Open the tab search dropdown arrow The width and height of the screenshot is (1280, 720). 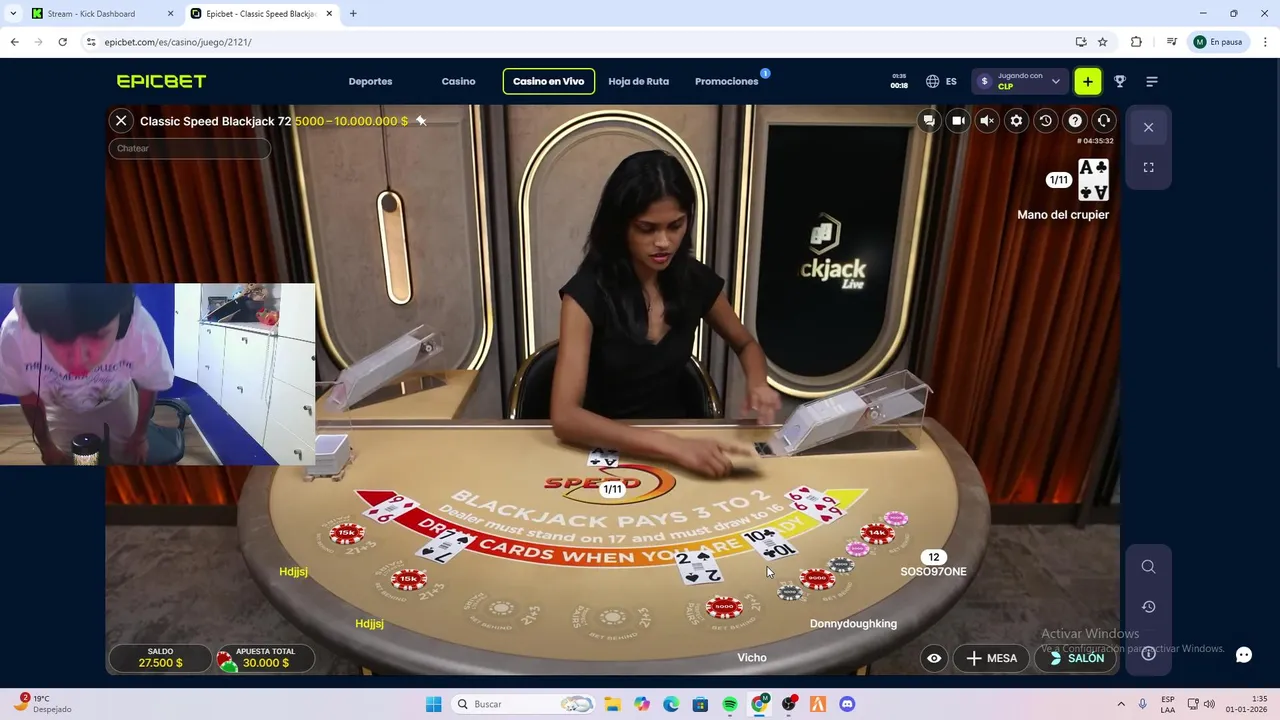pos(13,14)
